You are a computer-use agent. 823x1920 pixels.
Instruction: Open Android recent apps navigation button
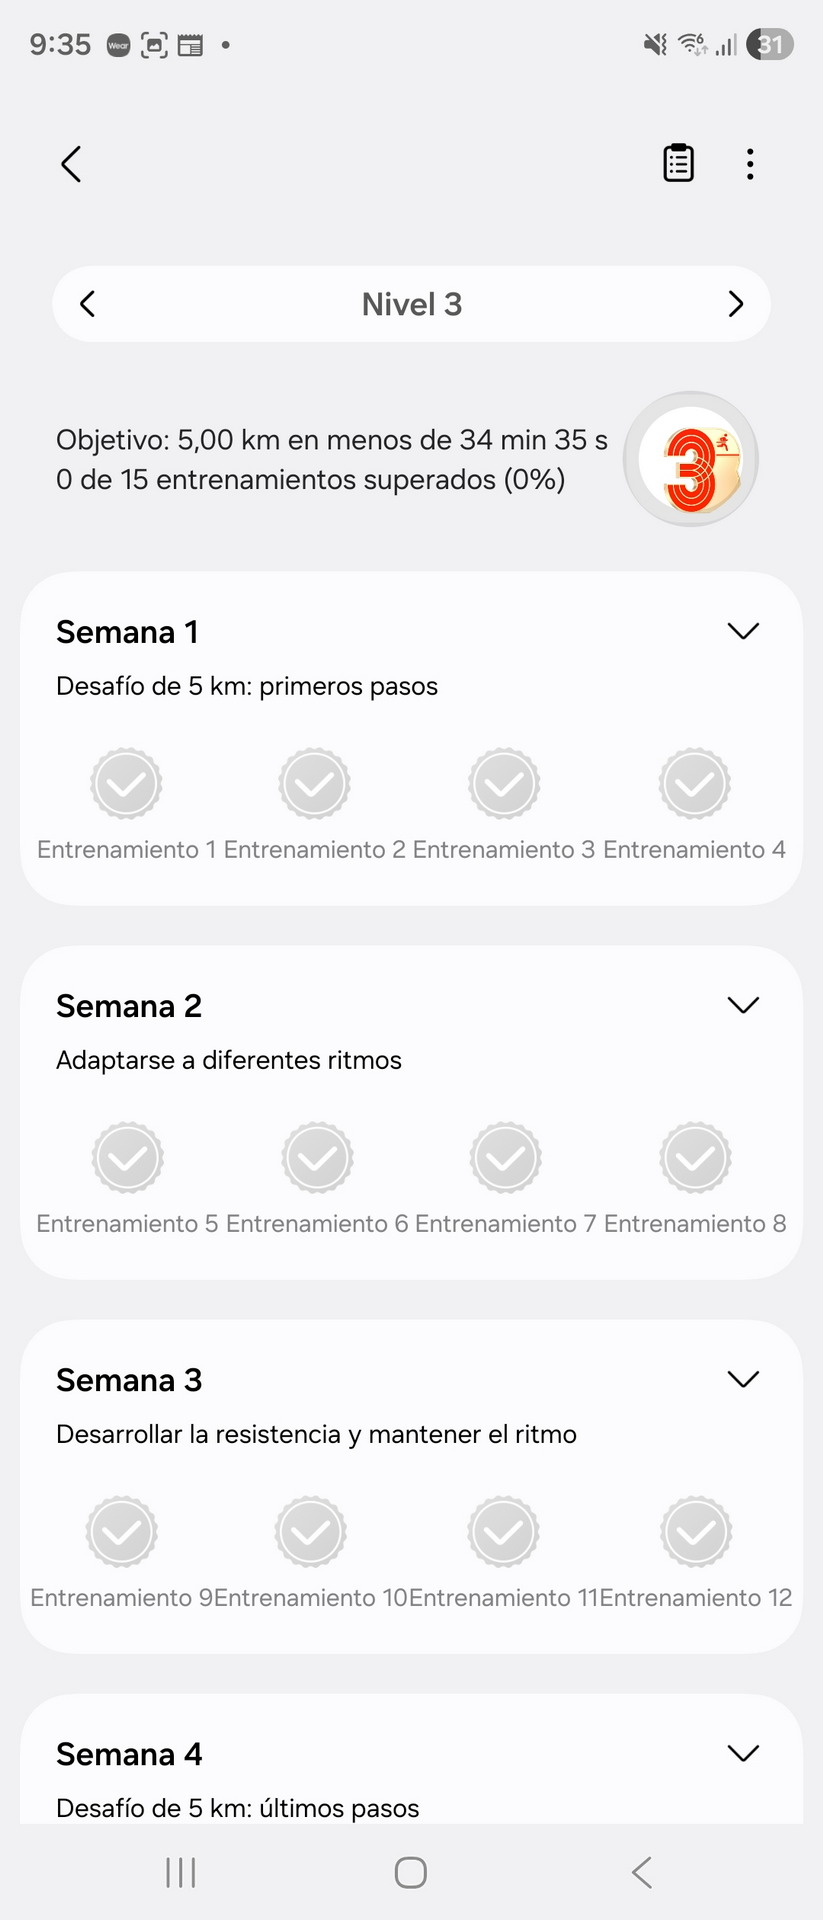pyautogui.click(x=181, y=1873)
